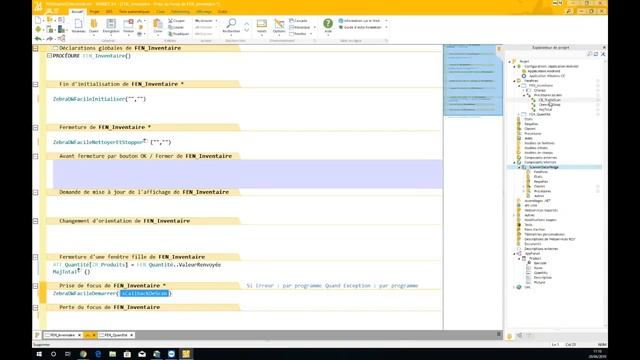
Task: Click the Copier button in ribbon
Action: (x=176, y=27)
